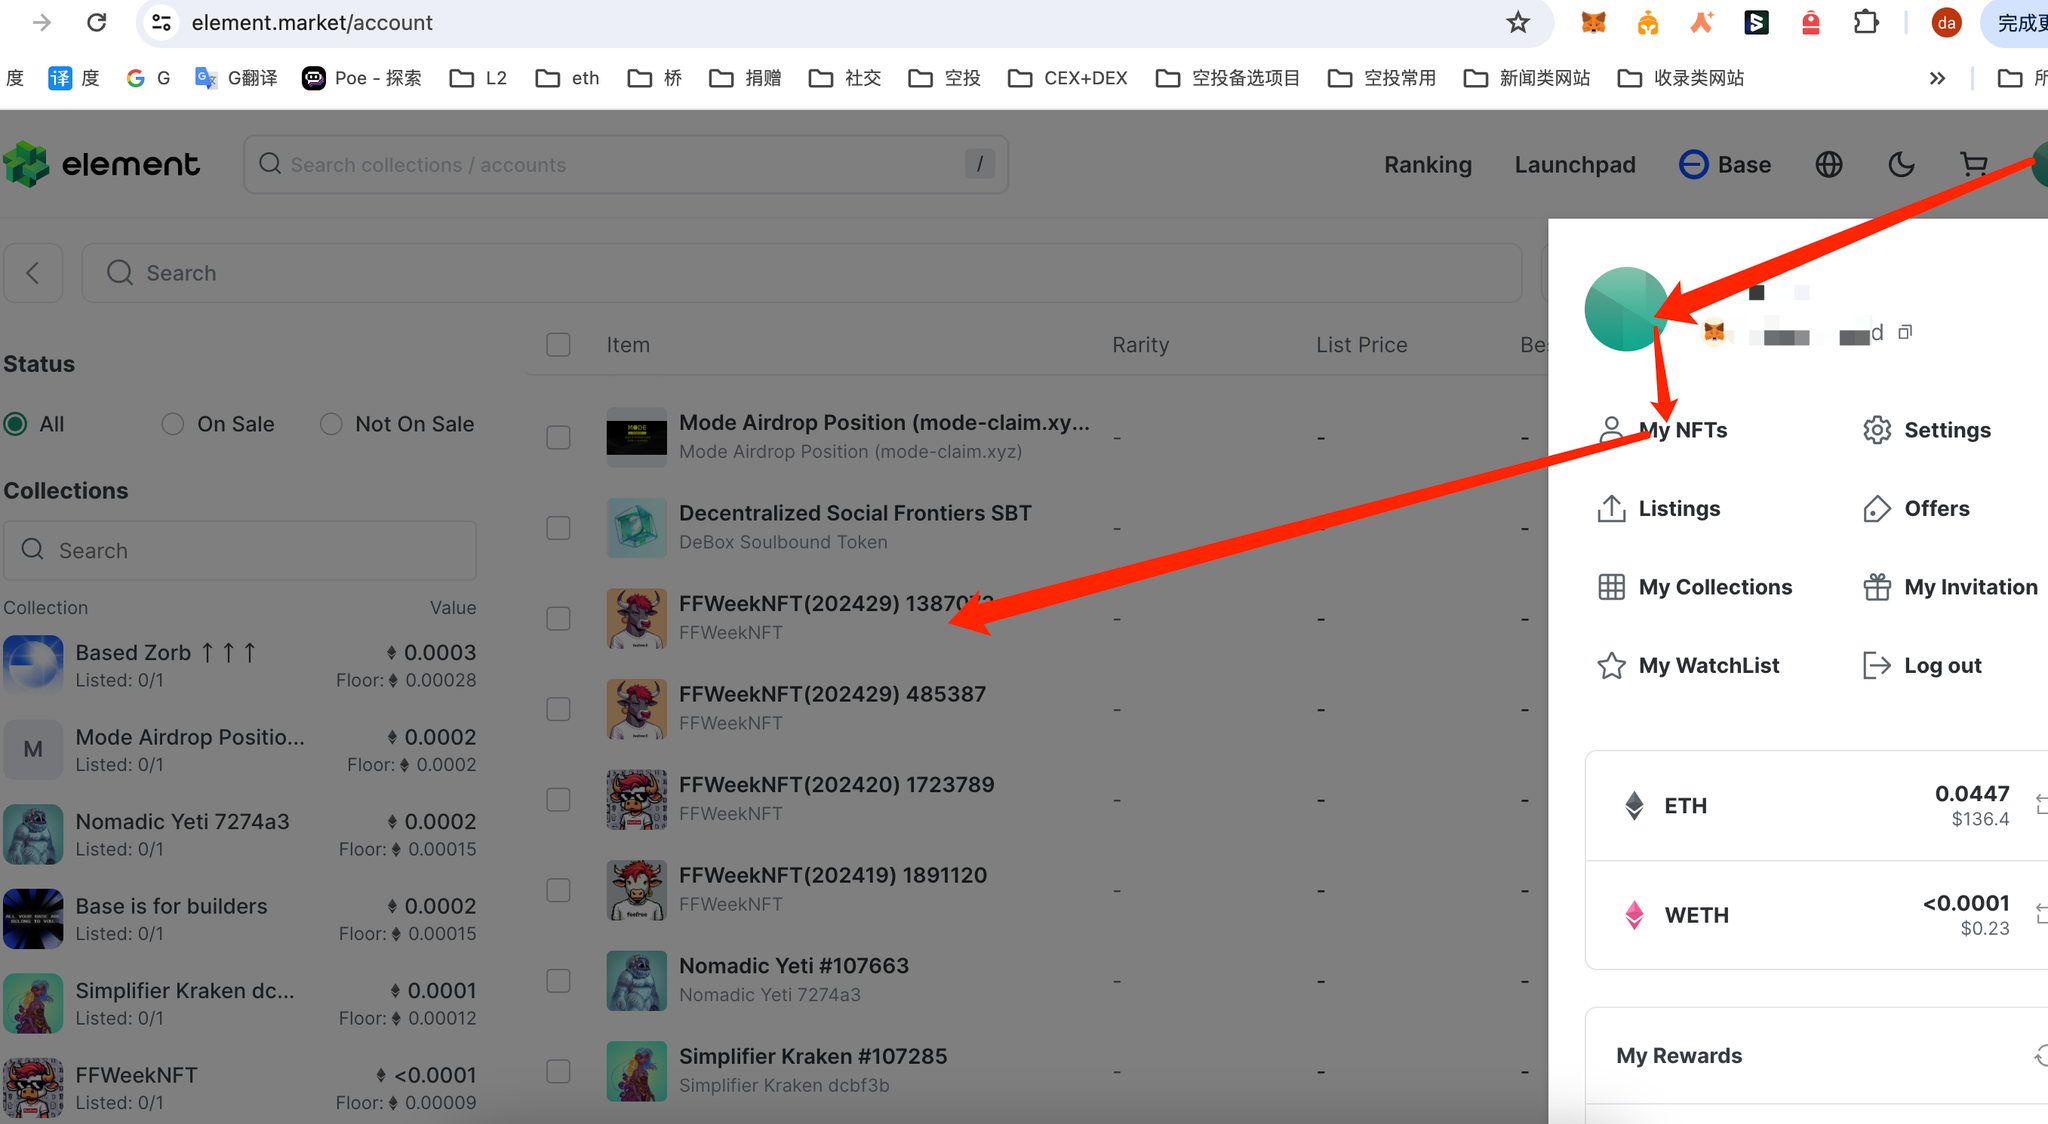2048x1124 pixels.
Task: Select the Not On Sale option
Action: point(331,424)
